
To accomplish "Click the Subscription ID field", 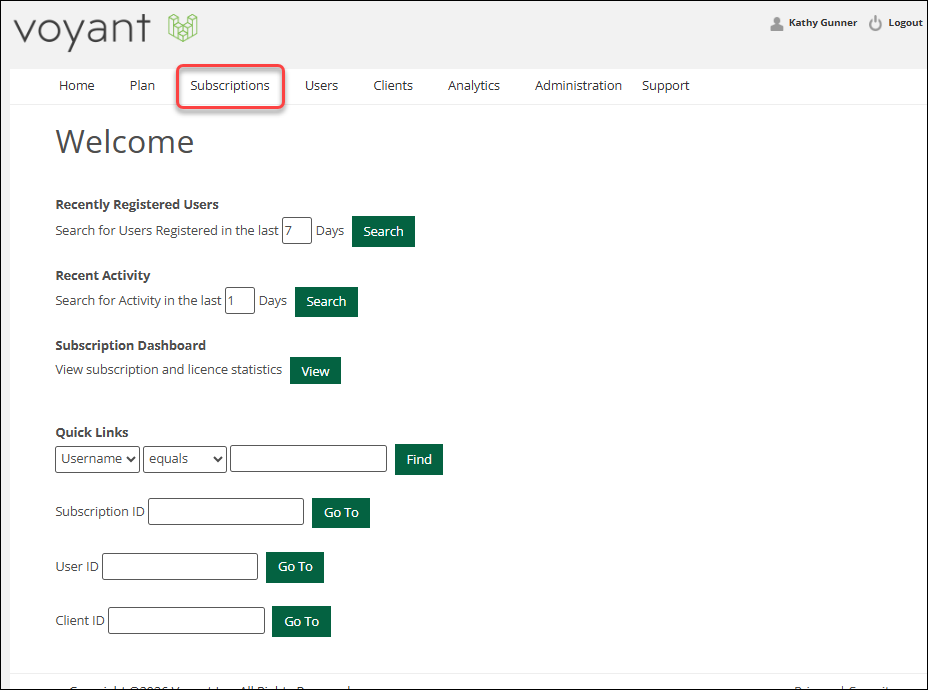I will [225, 511].
